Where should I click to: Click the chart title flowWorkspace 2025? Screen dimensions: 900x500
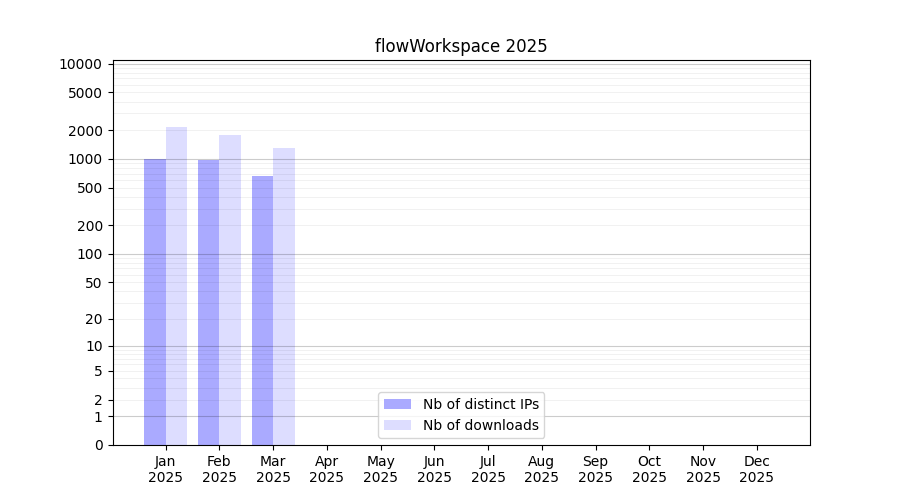461,46
